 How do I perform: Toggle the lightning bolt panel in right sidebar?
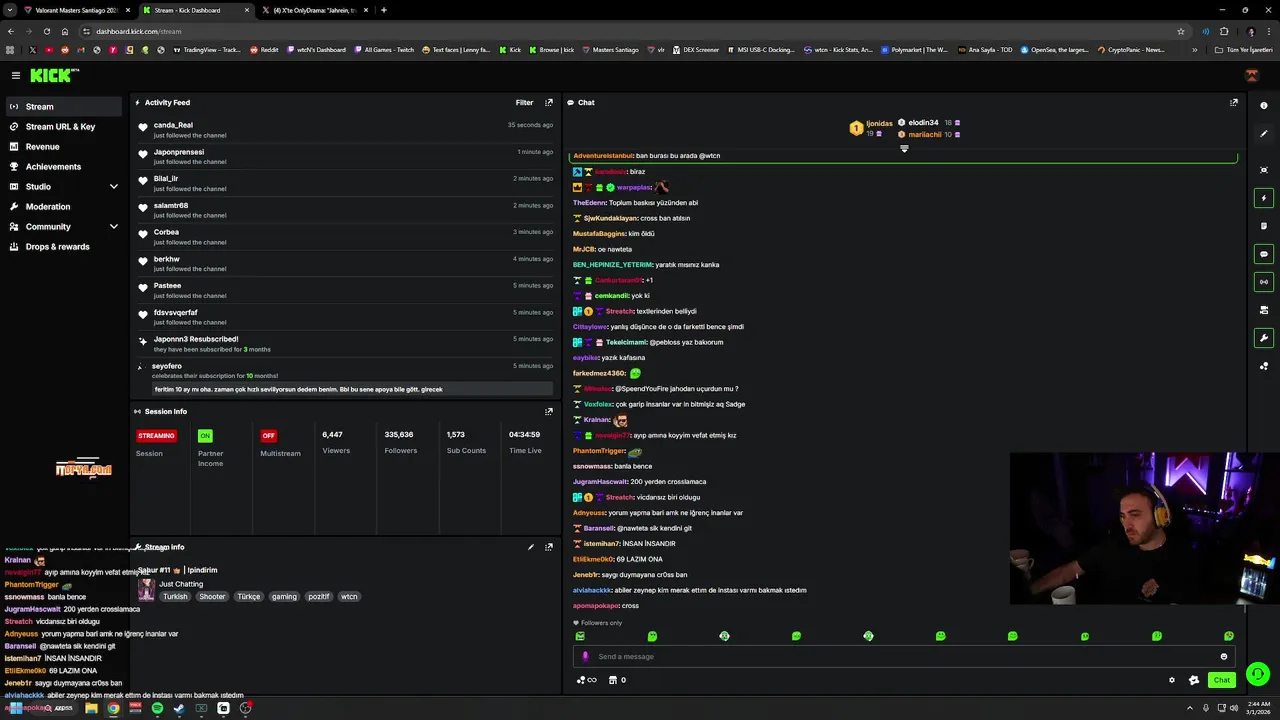1264,198
